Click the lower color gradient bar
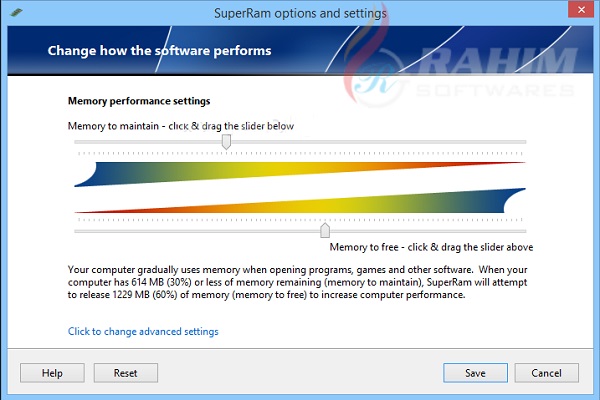 click(x=300, y=202)
